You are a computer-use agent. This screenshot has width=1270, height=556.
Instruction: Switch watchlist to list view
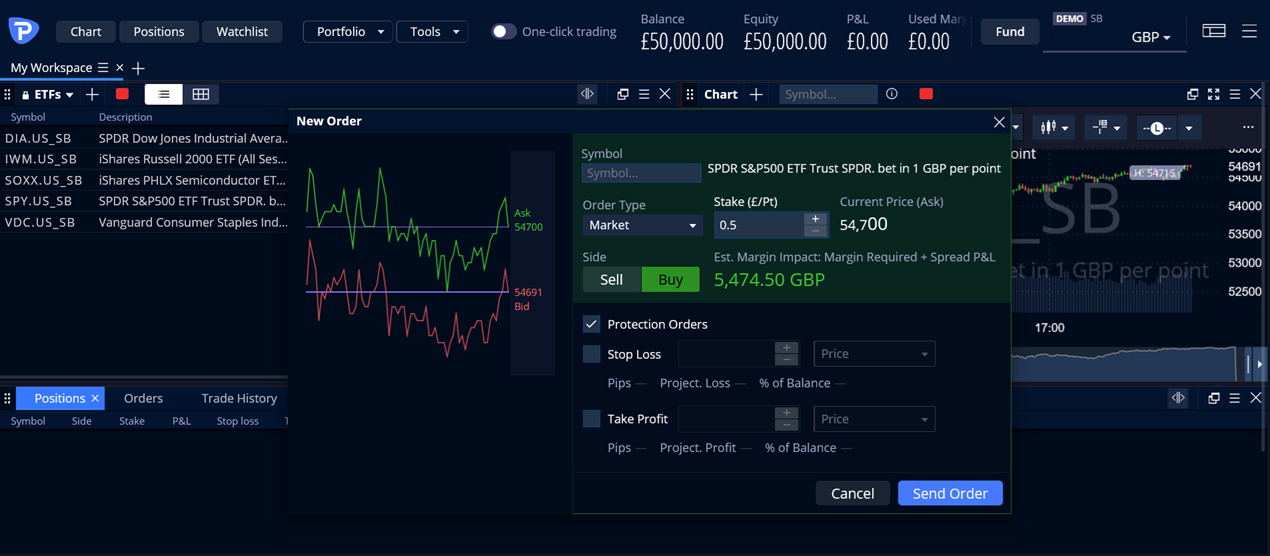coord(164,94)
